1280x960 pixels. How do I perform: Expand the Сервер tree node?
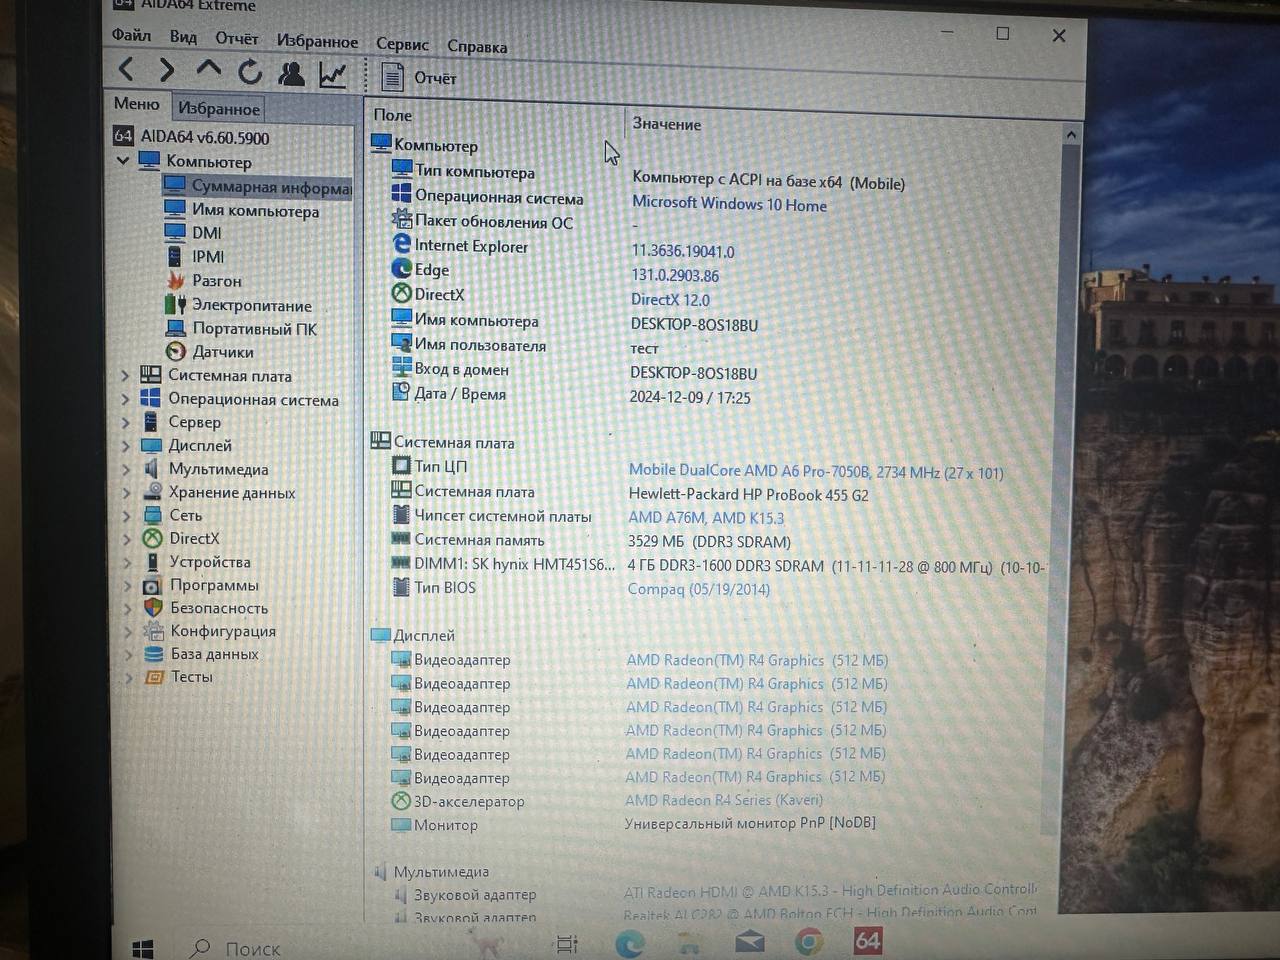125,422
